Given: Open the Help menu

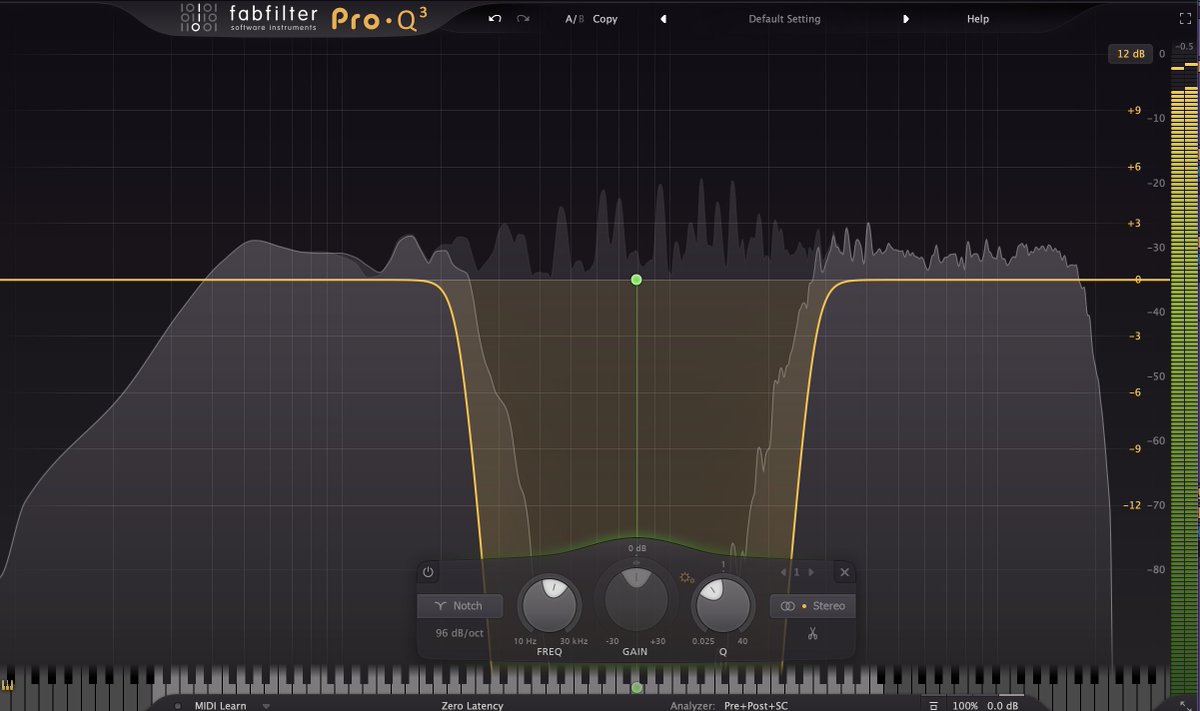Looking at the screenshot, I should (x=978, y=19).
